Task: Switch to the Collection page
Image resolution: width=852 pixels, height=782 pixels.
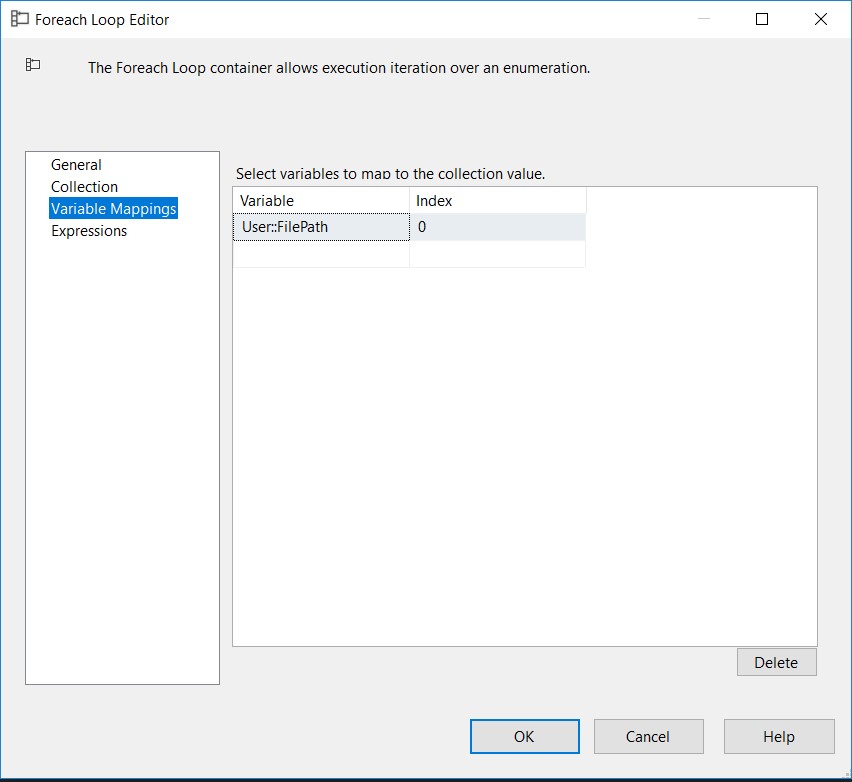Action: (84, 187)
